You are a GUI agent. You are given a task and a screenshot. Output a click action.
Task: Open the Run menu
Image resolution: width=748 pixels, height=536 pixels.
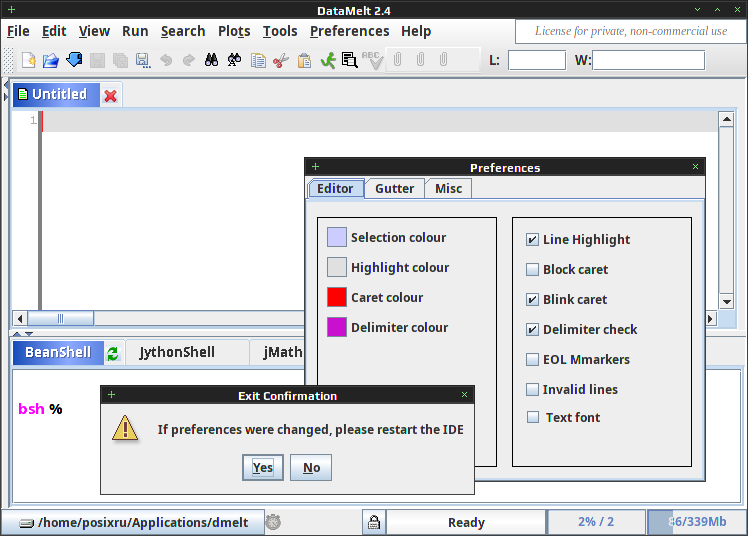tap(135, 31)
